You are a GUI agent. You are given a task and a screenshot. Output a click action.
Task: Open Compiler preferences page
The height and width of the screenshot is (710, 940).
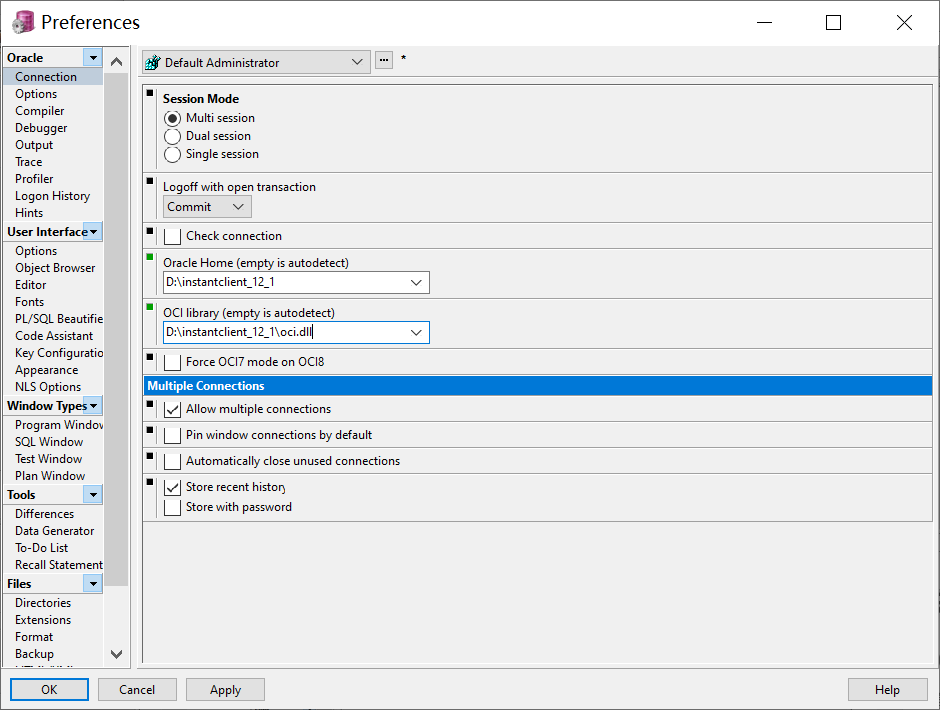click(x=40, y=111)
